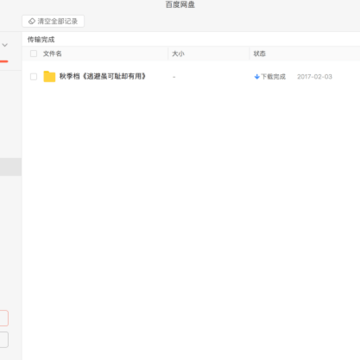Select the file name 秋季档《逃避虽可耻却有用》

click(x=103, y=76)
